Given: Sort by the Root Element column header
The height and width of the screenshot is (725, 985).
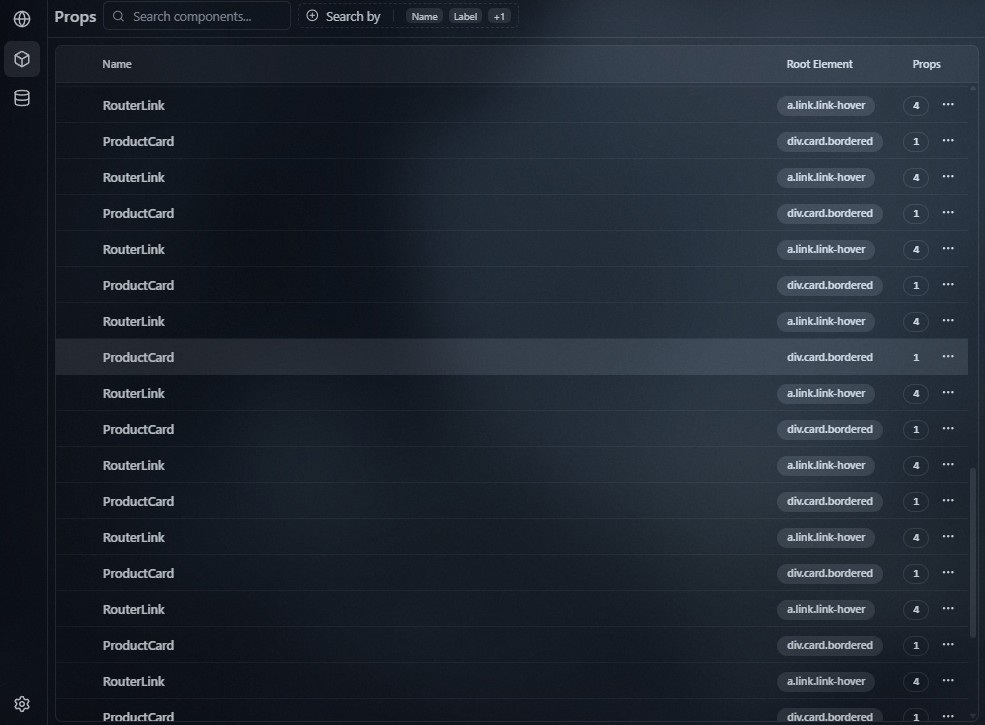Looking at the screenshot, I should click(x=819, y=64).
